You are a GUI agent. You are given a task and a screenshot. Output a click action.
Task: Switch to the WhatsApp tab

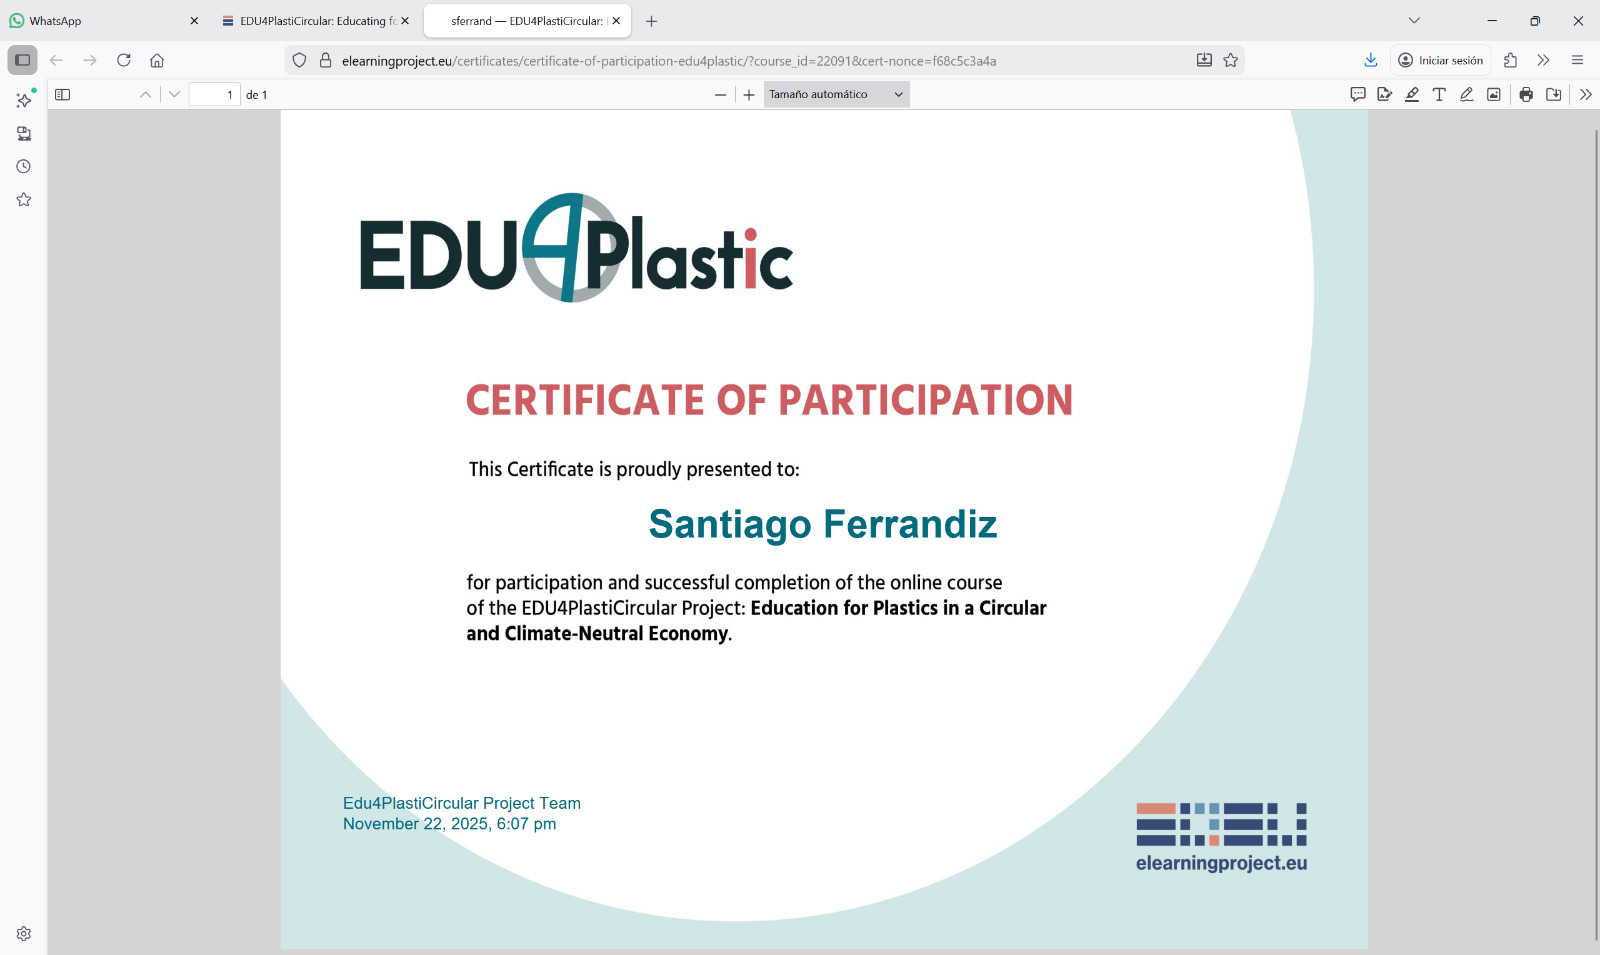tap(100, 21)
